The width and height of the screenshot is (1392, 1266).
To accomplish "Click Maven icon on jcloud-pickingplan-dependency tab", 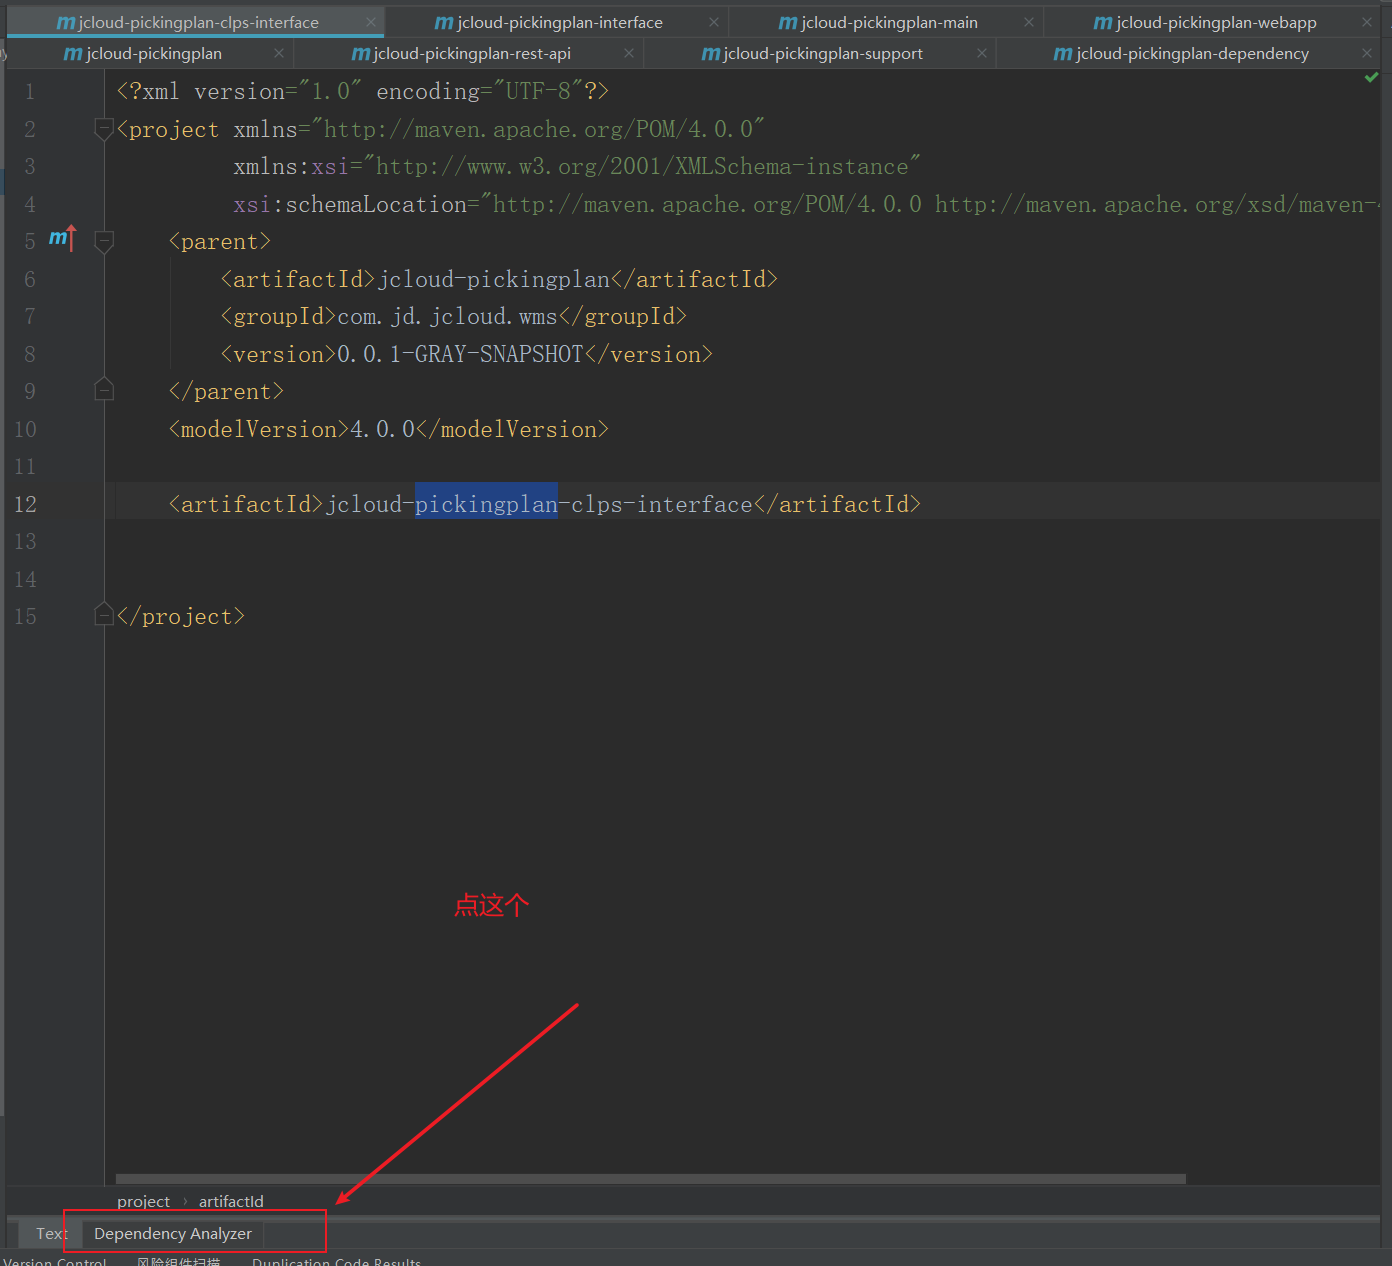I will pyautogui.click(x=1063, y=54).
